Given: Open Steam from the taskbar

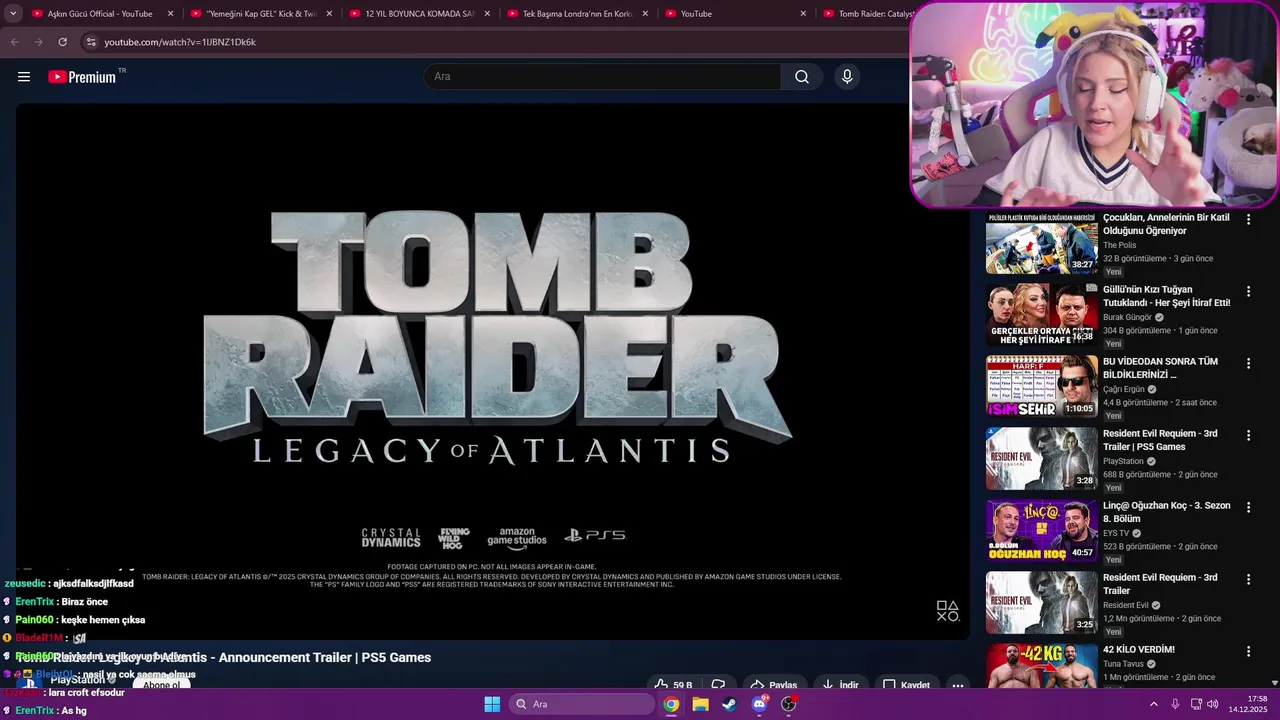Looking at the screenshot, I should [x=729, y=704].
